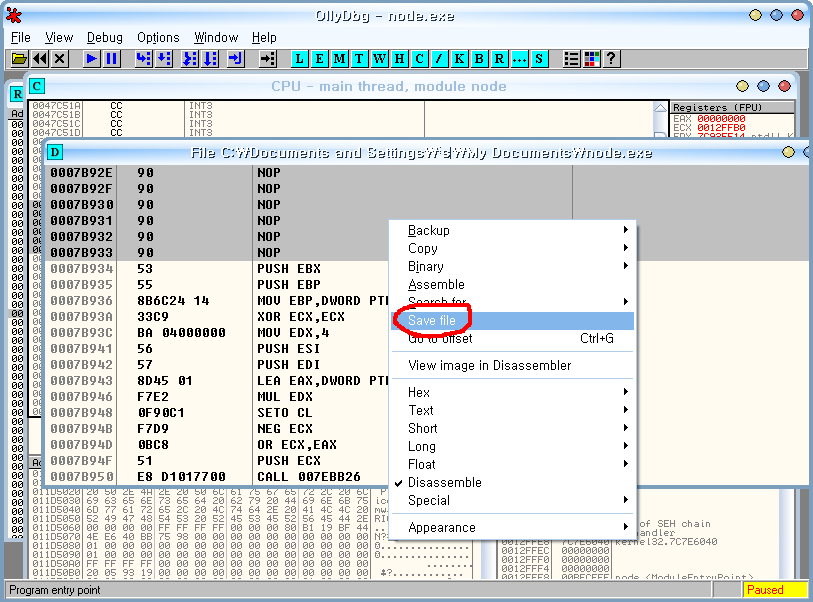This screenshot has height=602, width=813.
Task: Open appearance color grid icon
Action: pyautogui.click(x=592, y=59)
